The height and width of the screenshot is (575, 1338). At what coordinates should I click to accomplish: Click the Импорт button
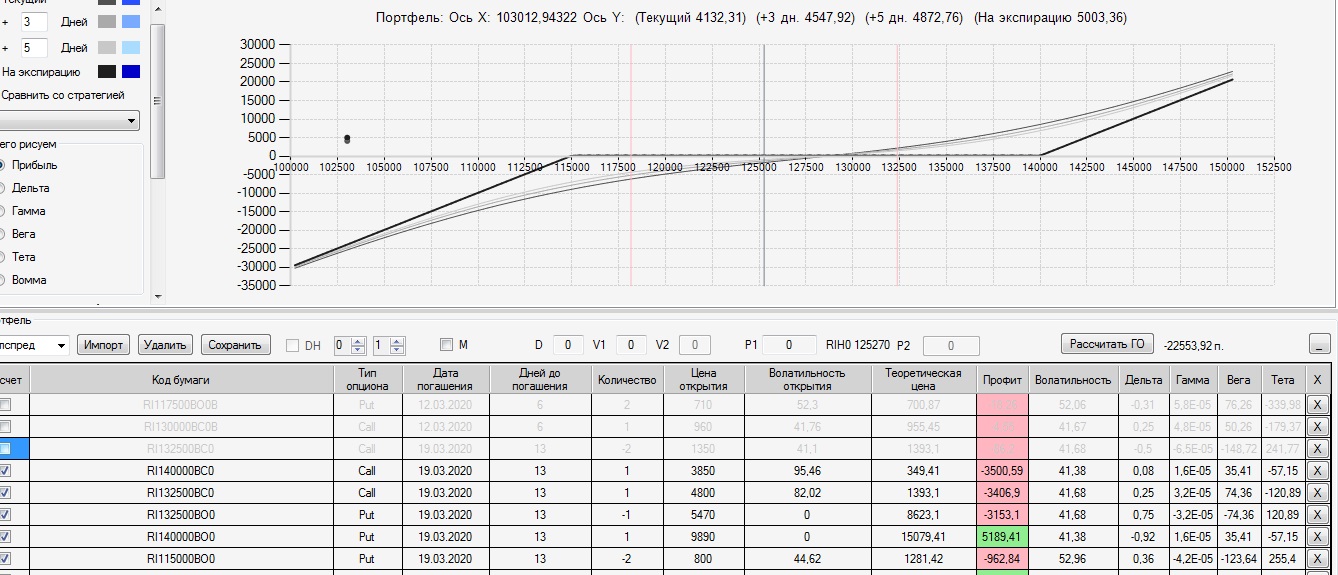[104, 345]
